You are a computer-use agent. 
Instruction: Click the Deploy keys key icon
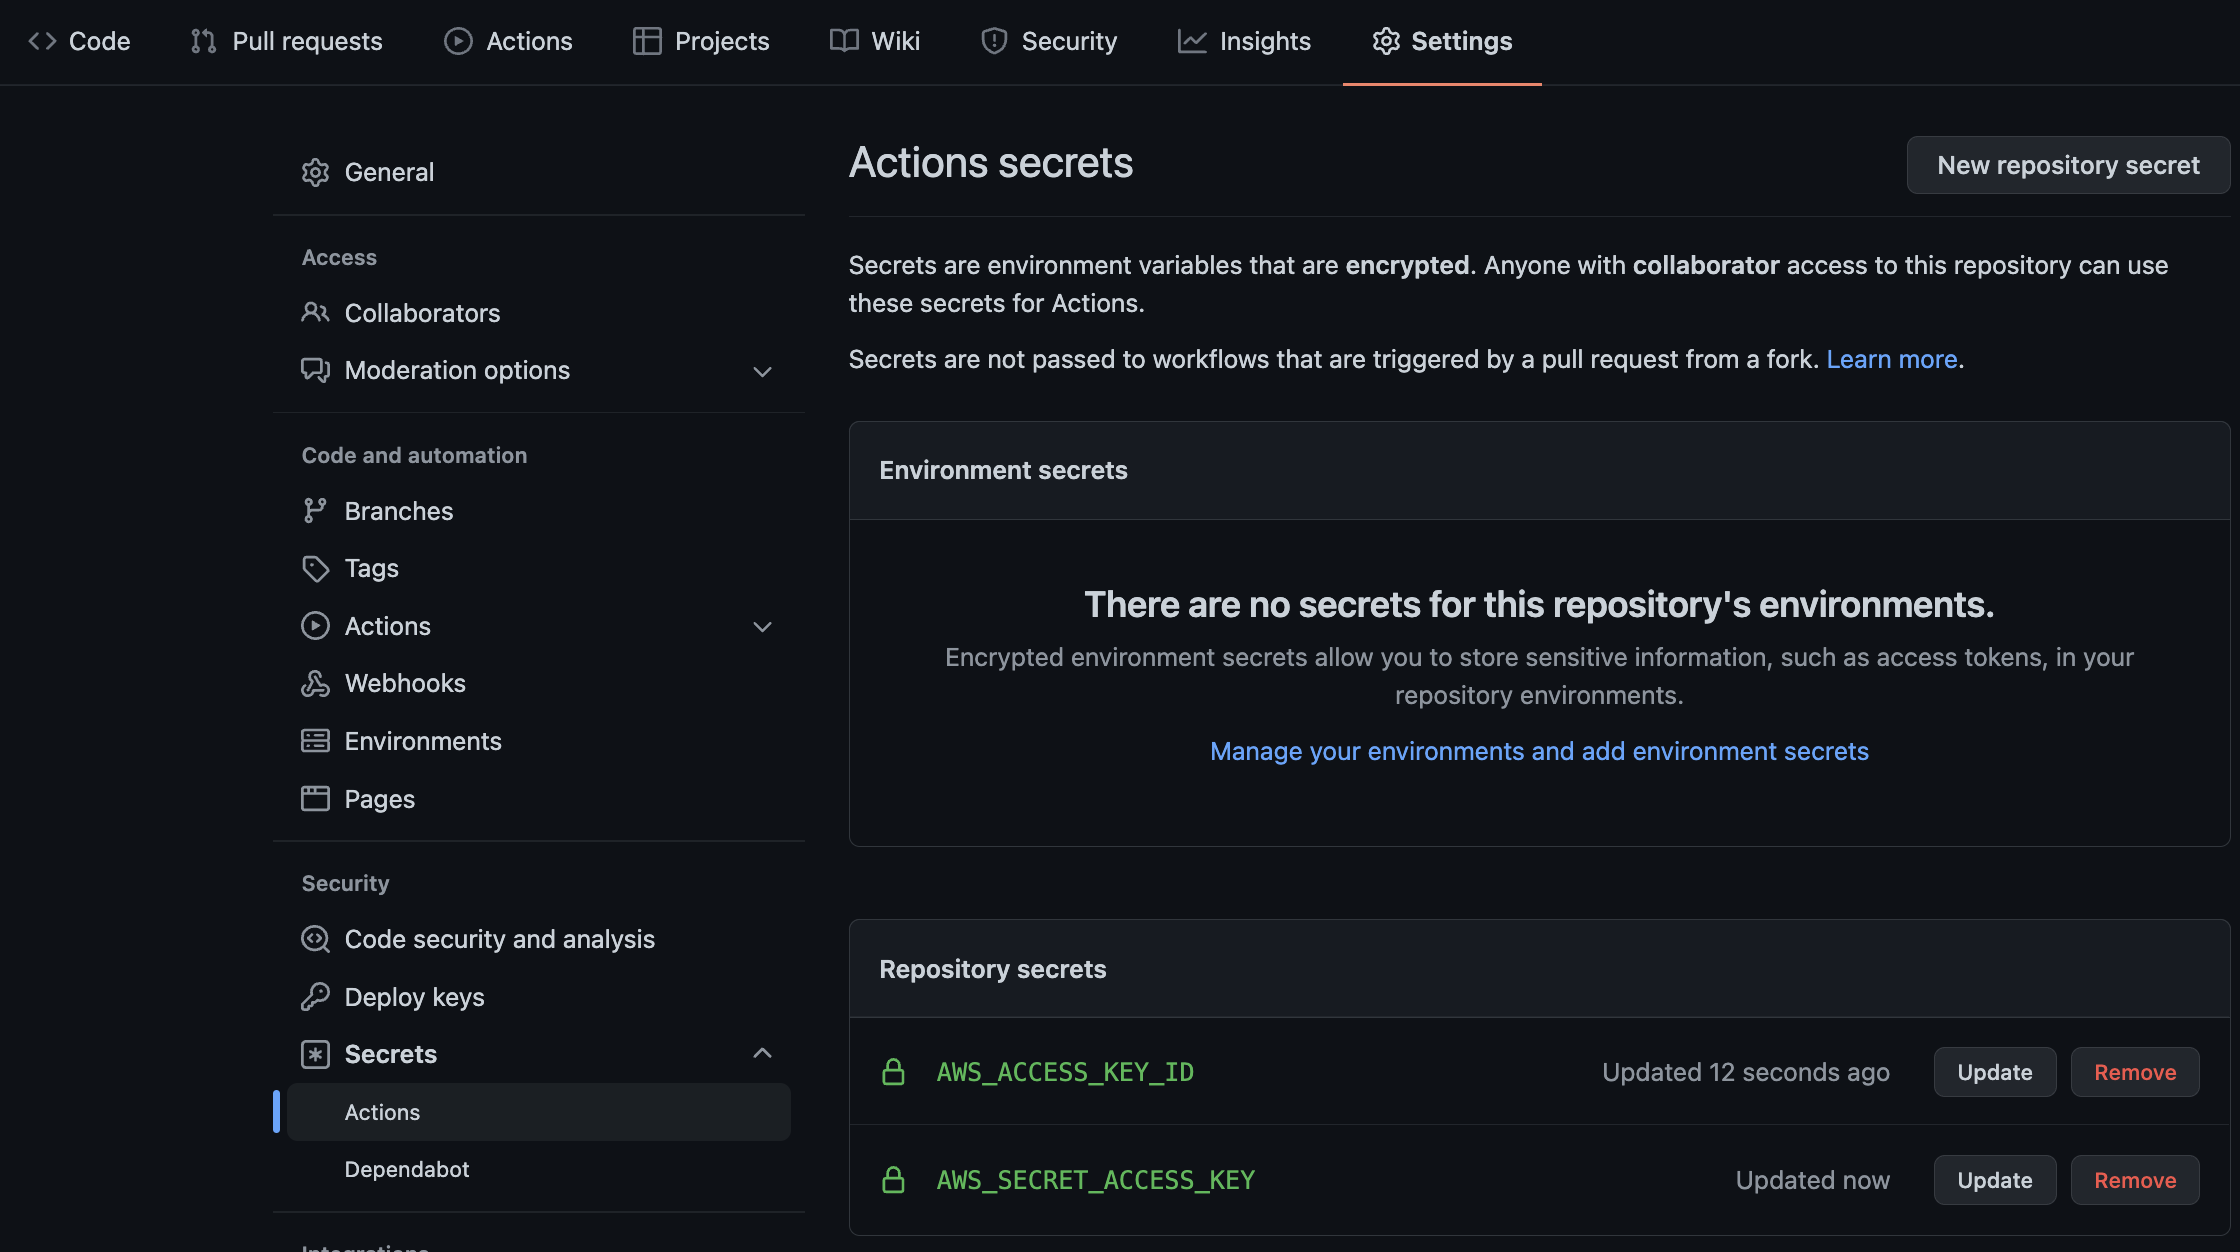(315, 997)
